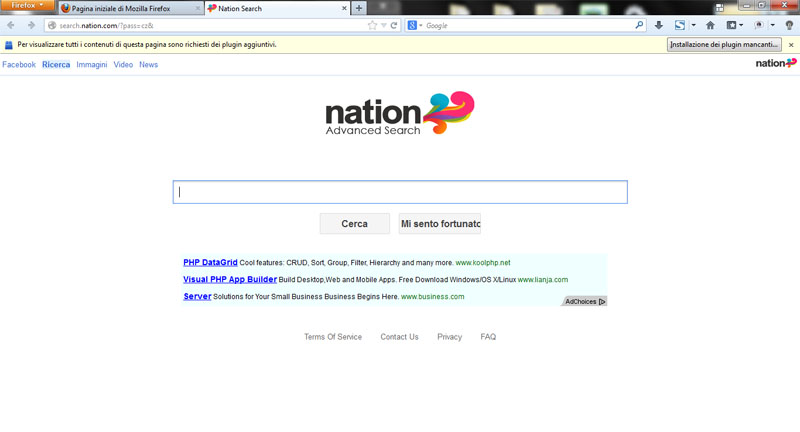800x432 pixels.
Task: Click the tab groups grid icon
Action: point(719,8)
